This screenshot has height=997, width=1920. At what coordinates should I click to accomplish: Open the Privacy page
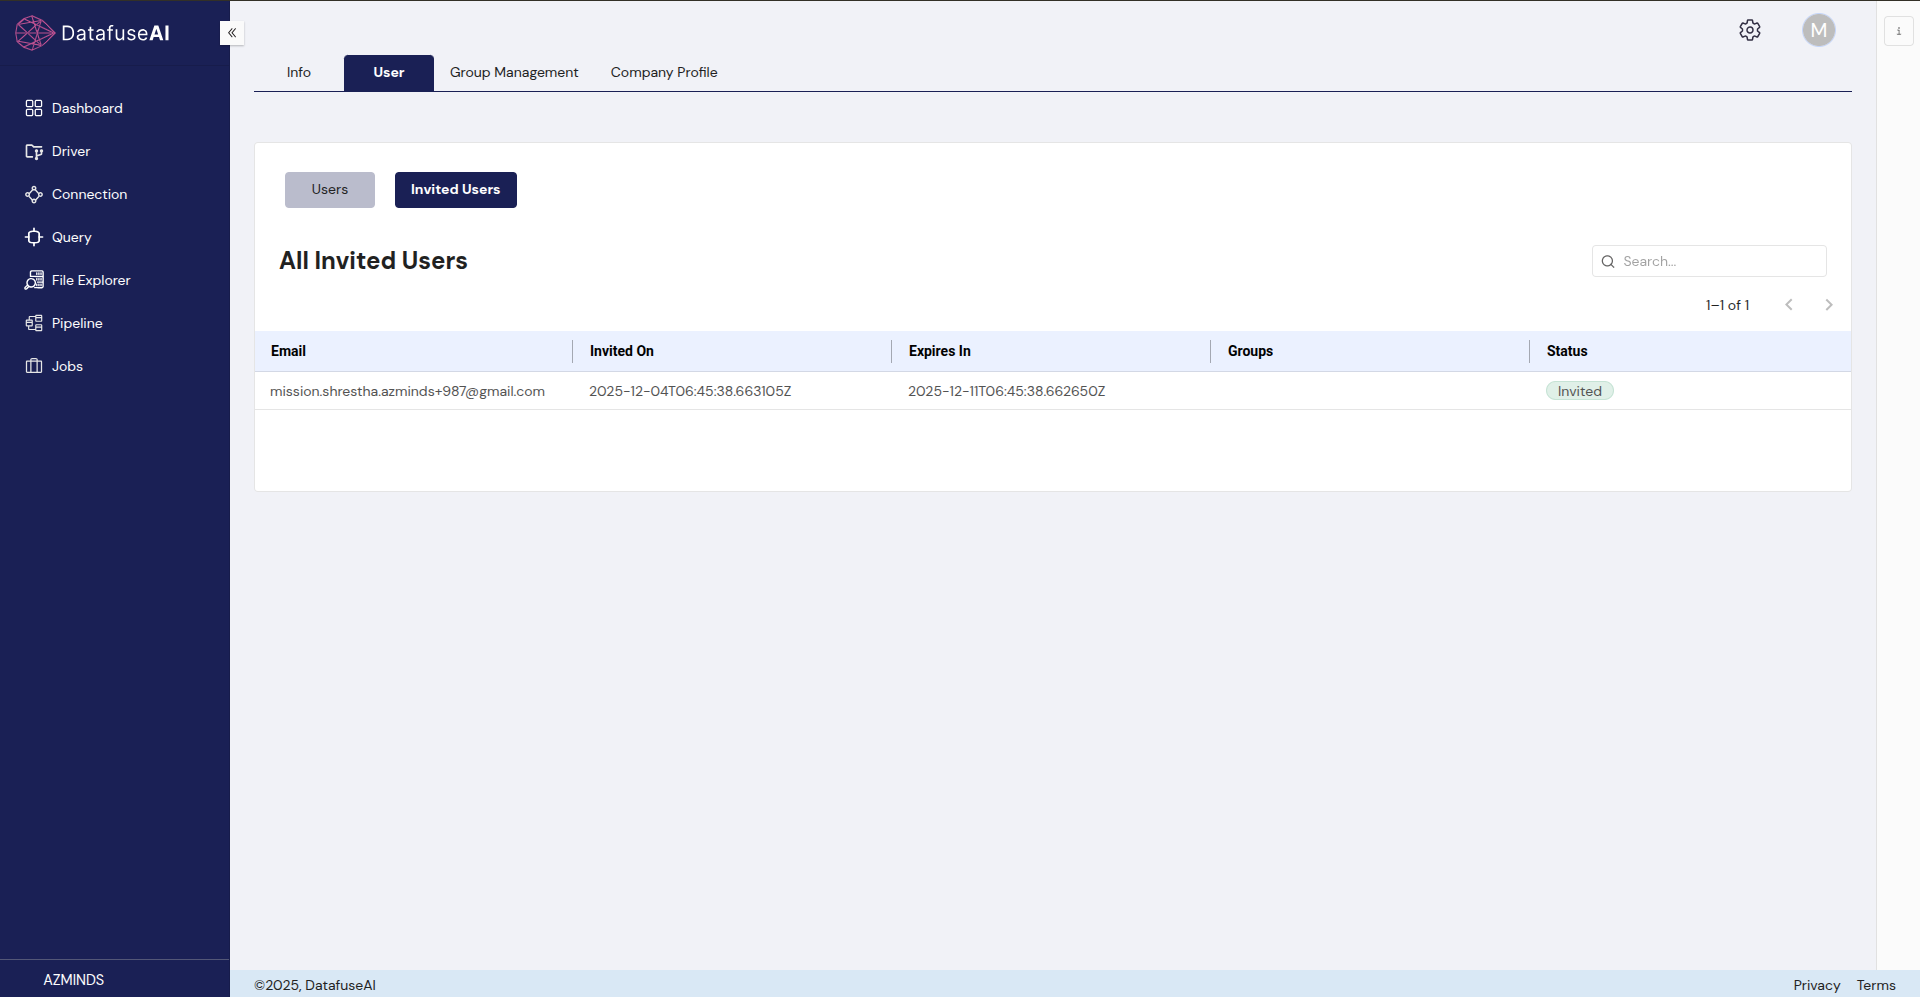[x=1816, y=985]
